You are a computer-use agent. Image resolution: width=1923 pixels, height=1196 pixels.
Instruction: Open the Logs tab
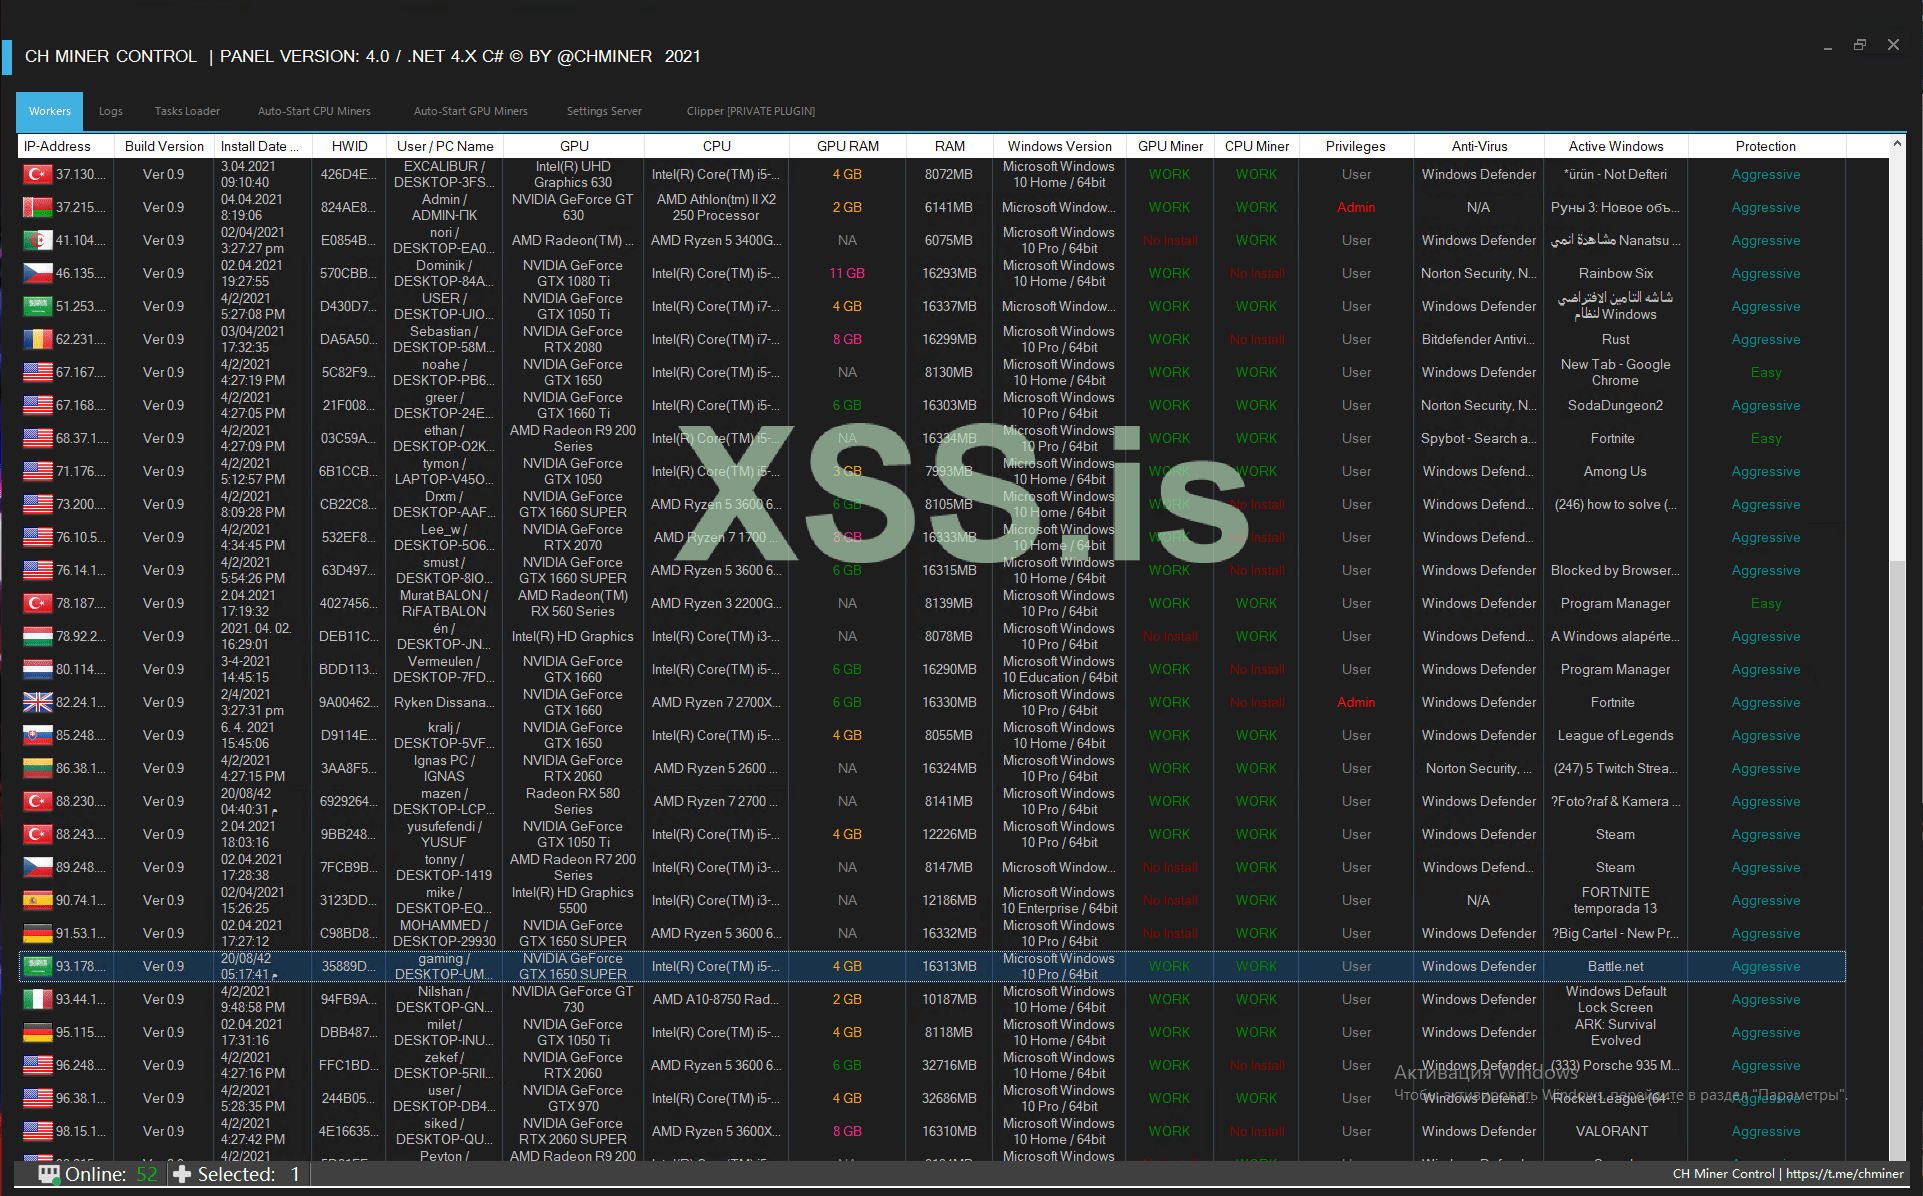coord(111,111)
